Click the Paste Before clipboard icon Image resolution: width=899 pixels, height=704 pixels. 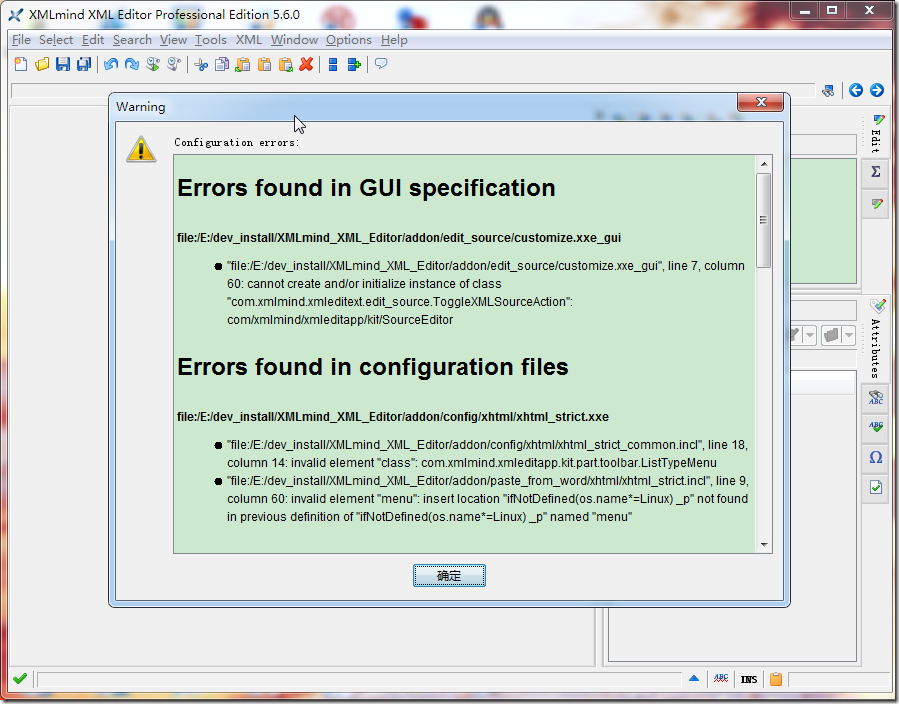point(243,64)
